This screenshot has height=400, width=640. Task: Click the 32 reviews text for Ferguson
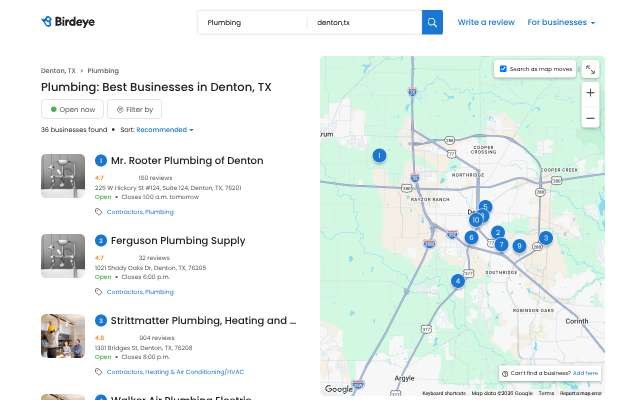pos(154,258)
